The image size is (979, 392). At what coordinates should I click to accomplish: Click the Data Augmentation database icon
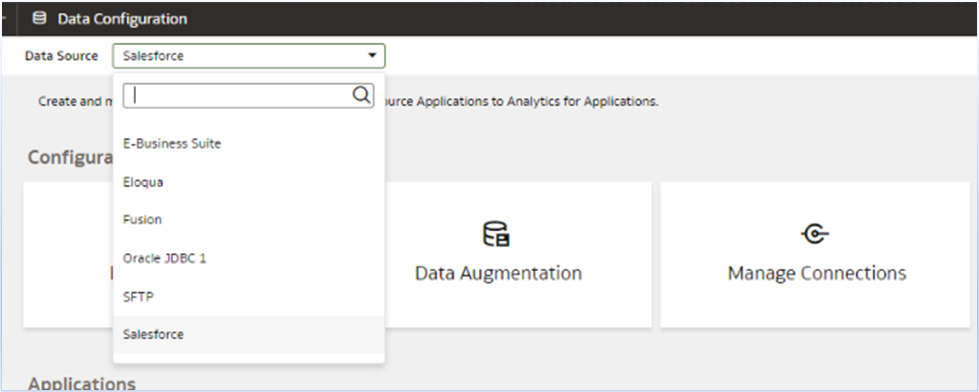(497, 234)
